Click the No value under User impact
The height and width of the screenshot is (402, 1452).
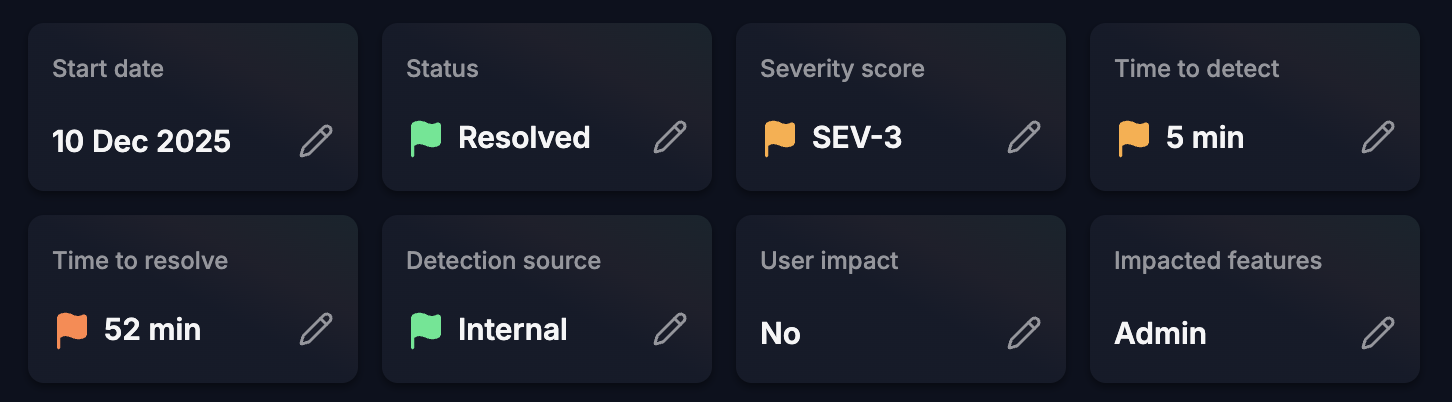780,333
